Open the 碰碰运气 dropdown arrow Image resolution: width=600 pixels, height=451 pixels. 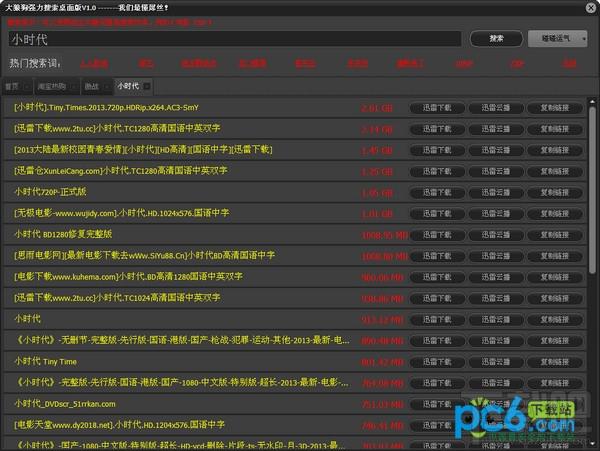[584, 39]
